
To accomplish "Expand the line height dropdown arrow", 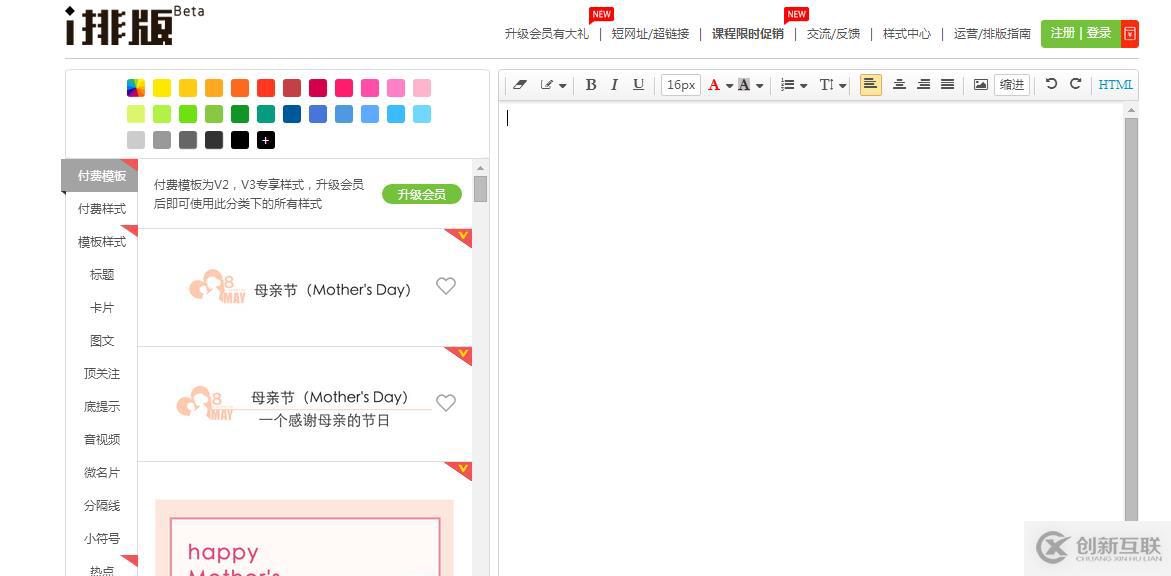I will [842, 86].
